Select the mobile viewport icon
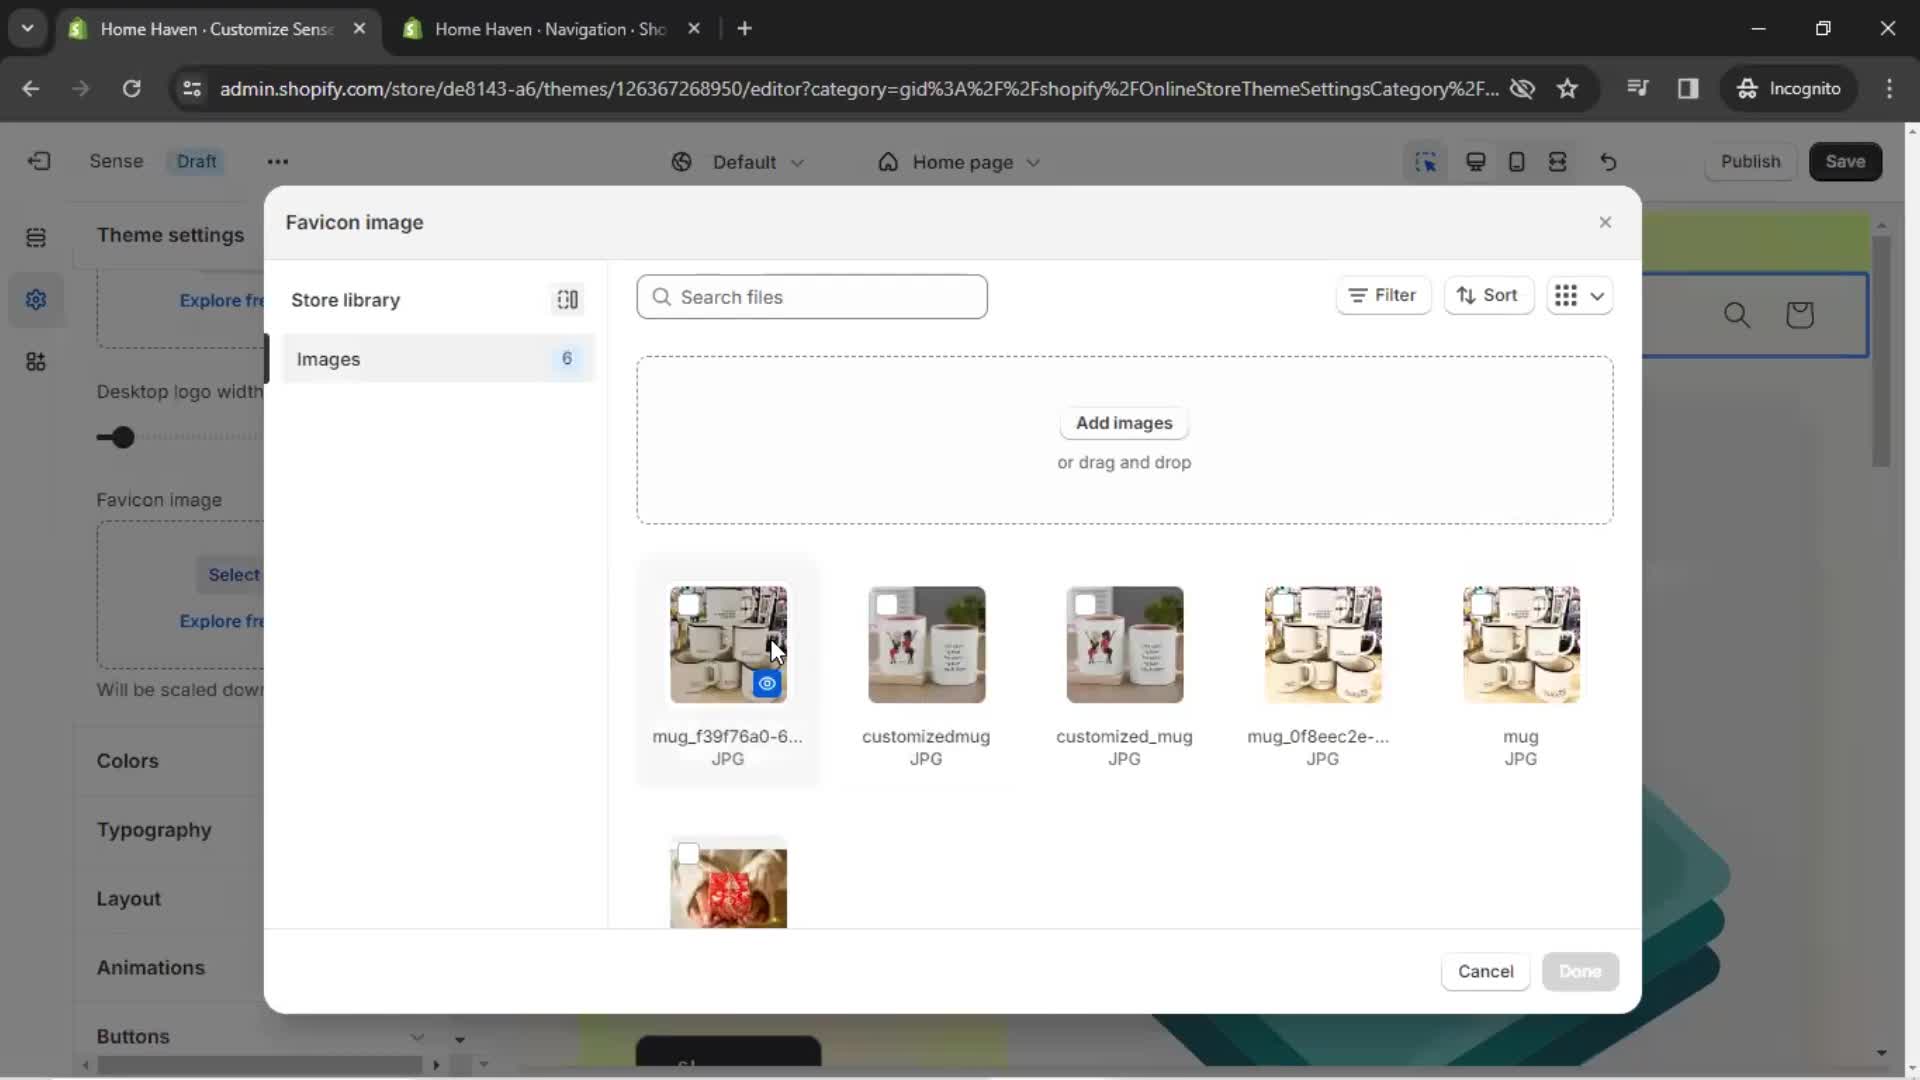 (1515, 161)
